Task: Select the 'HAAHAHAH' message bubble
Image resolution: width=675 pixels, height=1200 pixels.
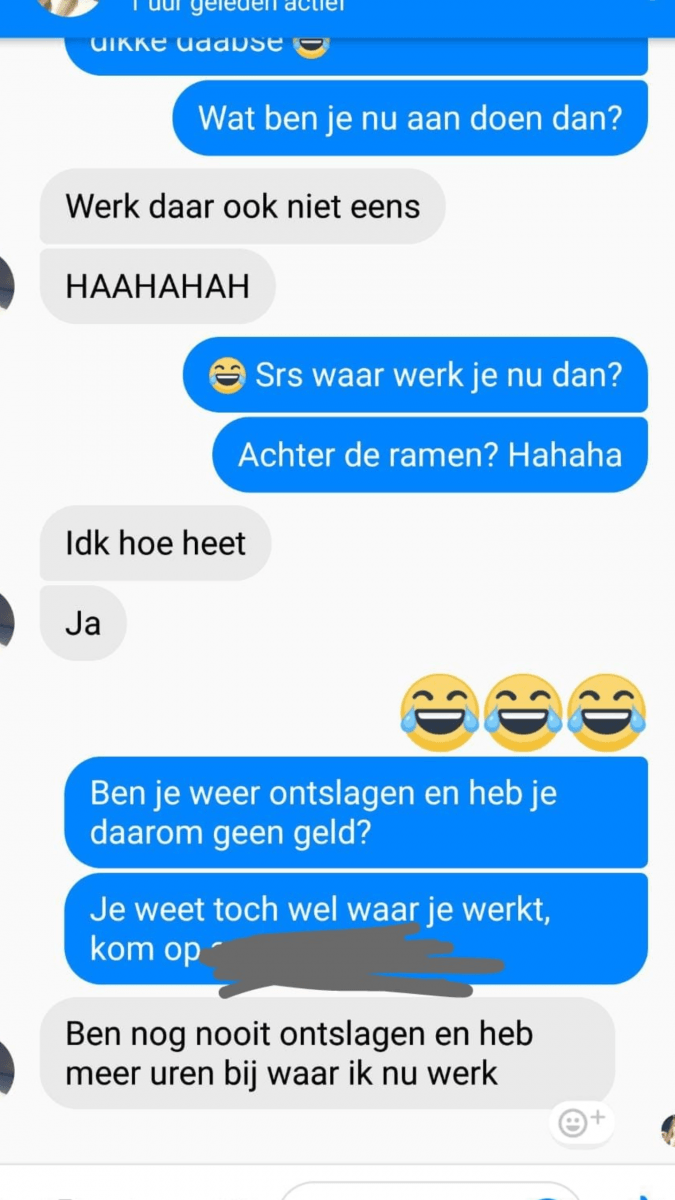Action: pyautogui.click(x=157, y=287)
